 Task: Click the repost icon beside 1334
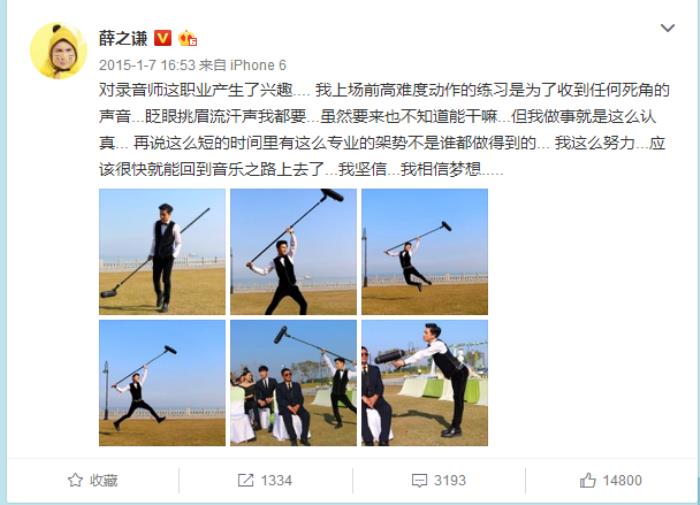246,480
